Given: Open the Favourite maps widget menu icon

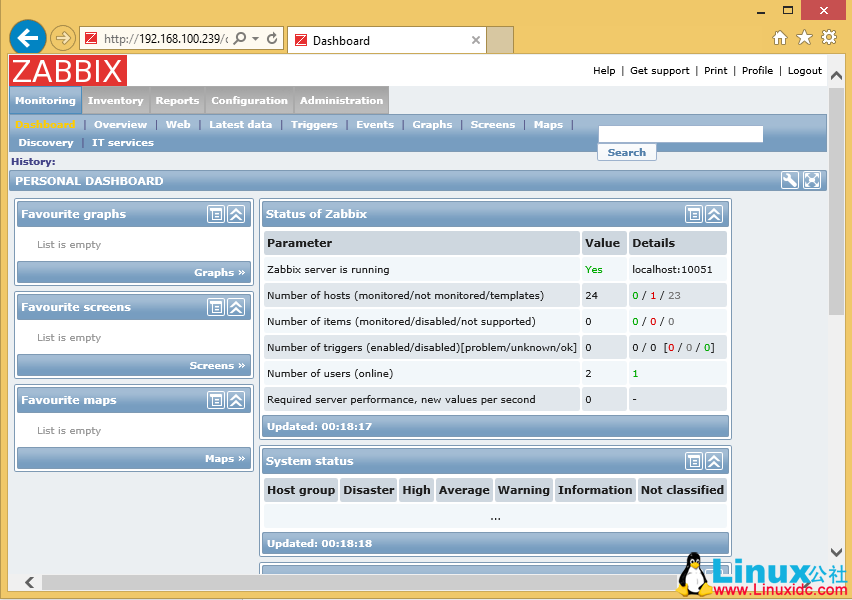Looking at the screenshot, I should tap(216, 399).
